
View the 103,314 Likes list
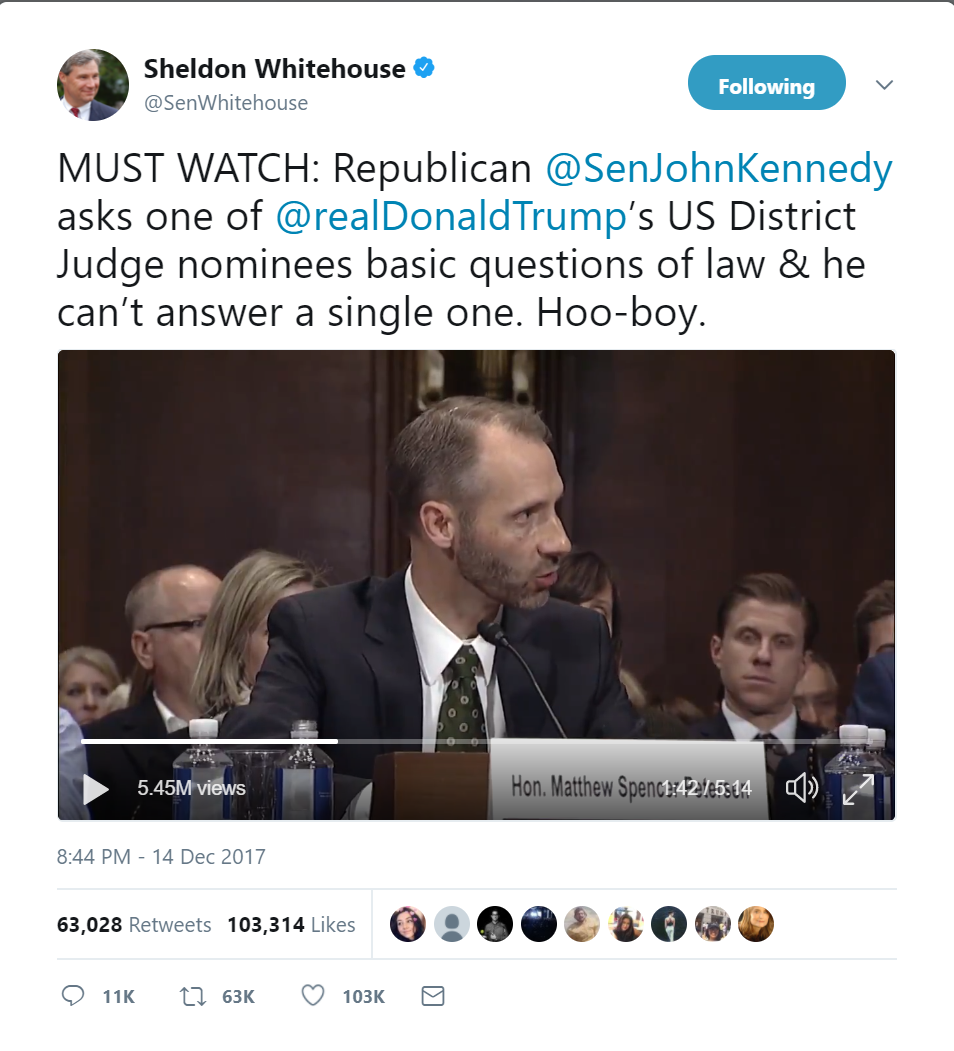tap(291, 925)
